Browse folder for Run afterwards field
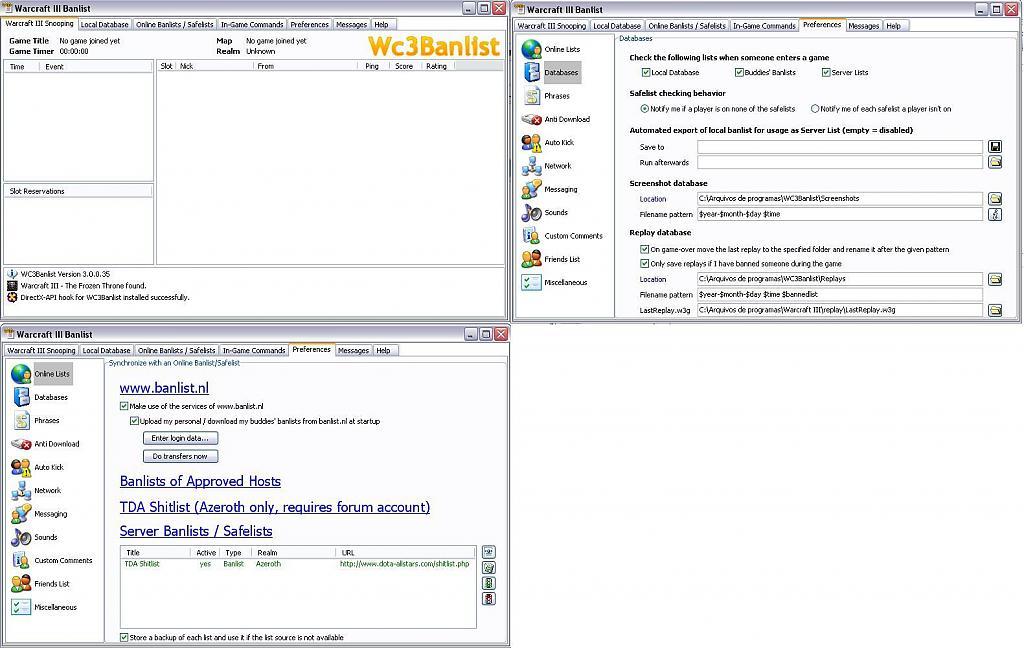 [x=995, y=162]
